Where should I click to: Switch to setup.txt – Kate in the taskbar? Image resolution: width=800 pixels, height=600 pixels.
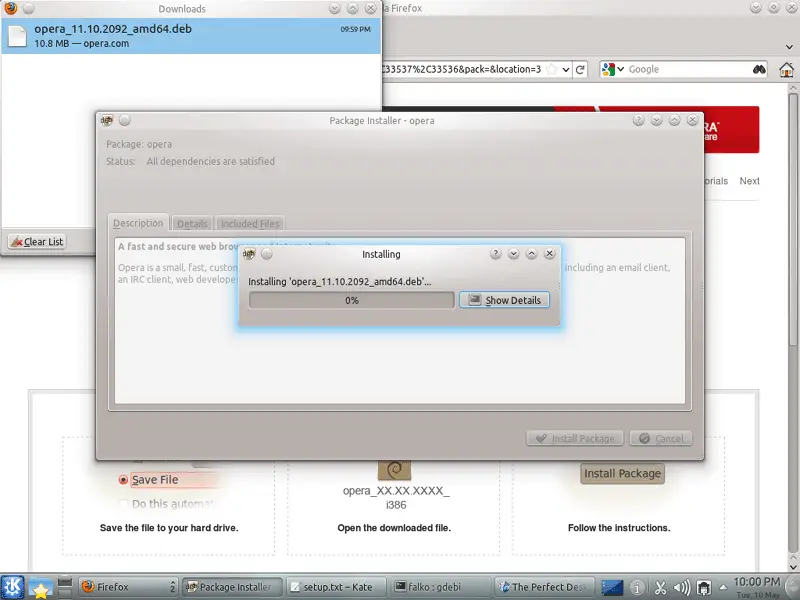(336, 587)
